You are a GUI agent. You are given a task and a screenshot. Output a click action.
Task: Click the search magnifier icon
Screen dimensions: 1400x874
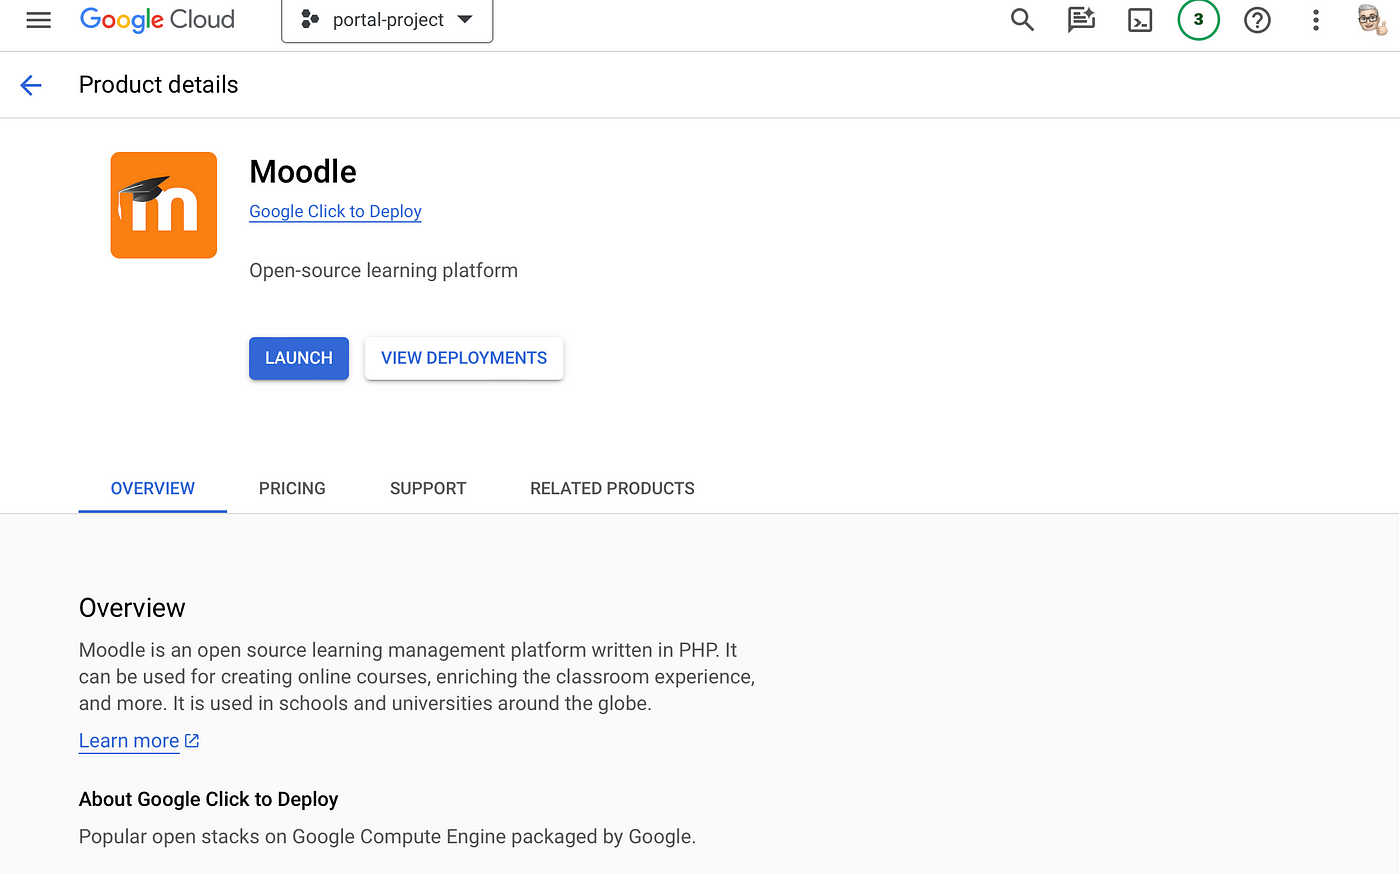(1022, 20)
